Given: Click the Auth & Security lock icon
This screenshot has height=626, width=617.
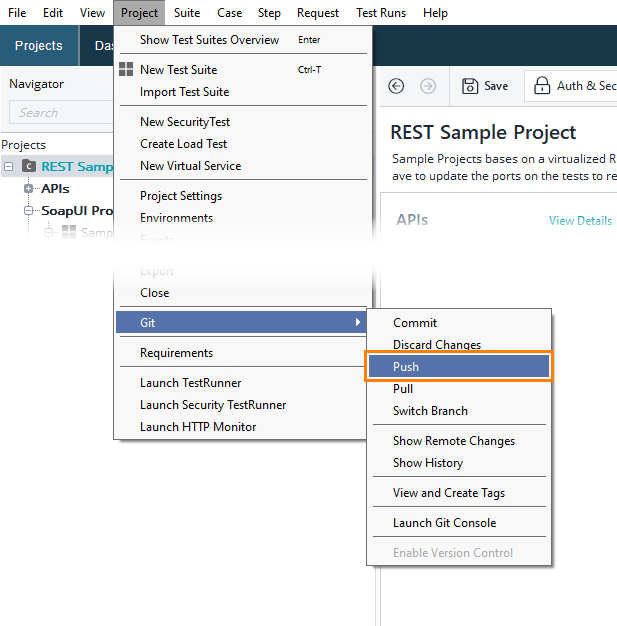Looking at the screenshot, I should (542, 85).
